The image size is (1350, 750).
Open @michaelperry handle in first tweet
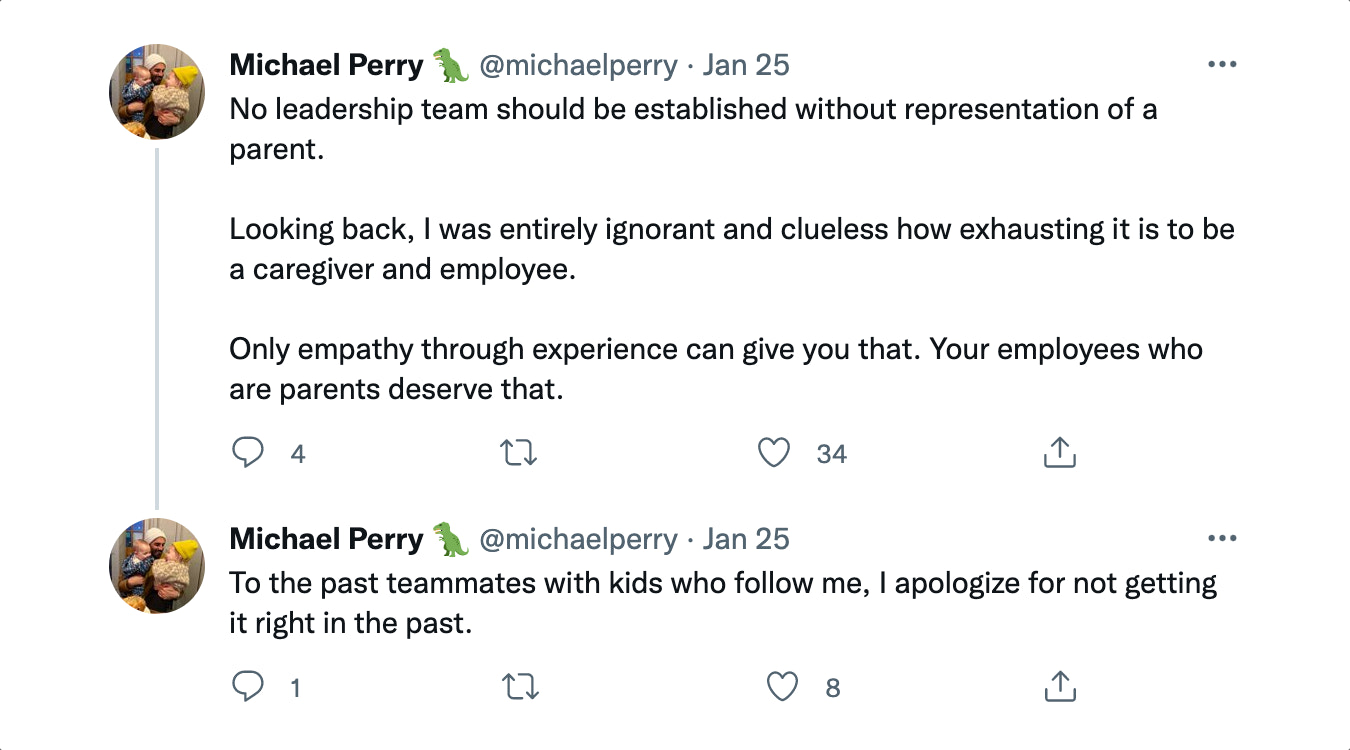[x=578, y=66]
